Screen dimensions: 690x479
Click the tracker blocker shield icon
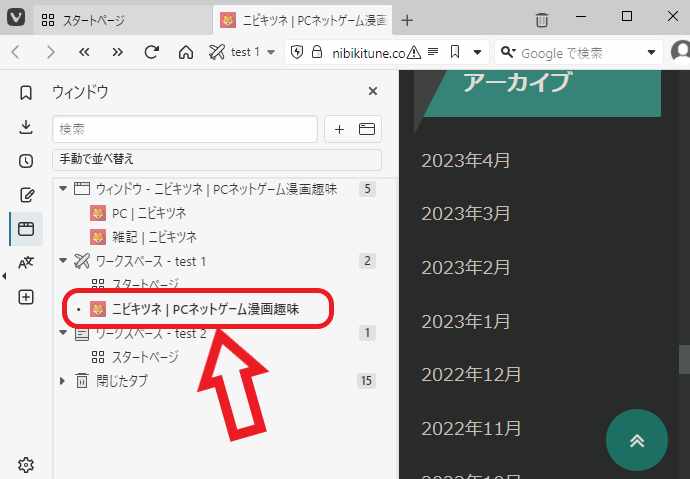tap(297, 52)
